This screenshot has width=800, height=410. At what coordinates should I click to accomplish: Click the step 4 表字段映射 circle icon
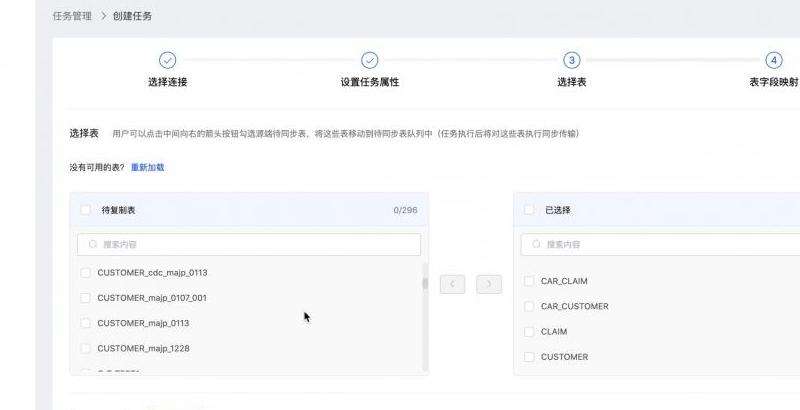[x=773, y=60]
